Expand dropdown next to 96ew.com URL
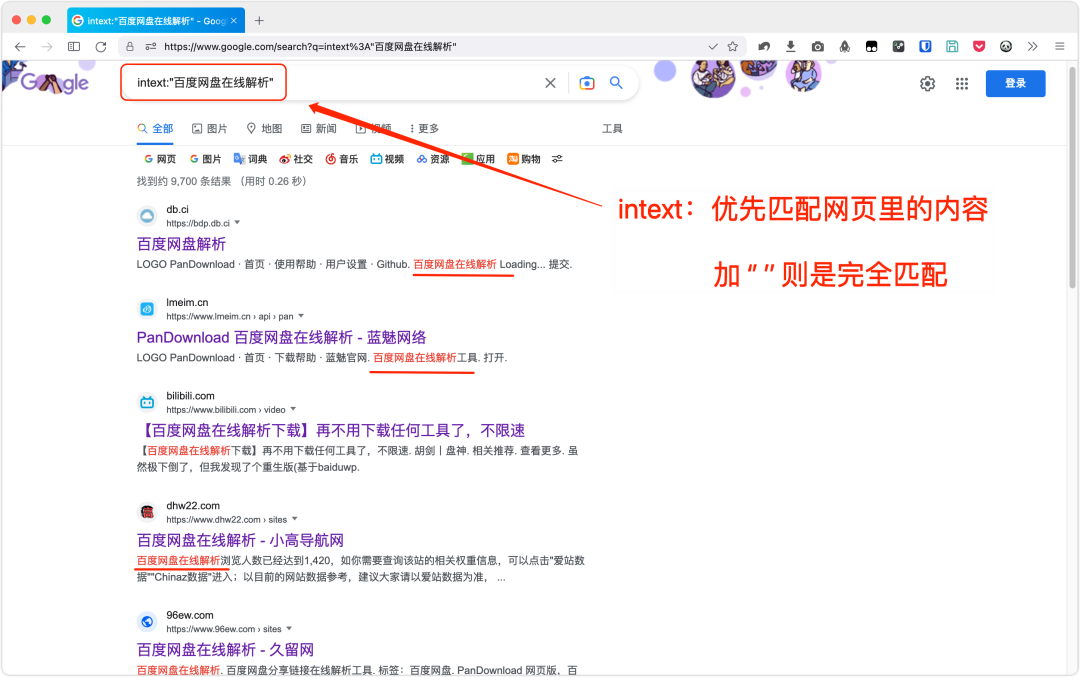Image resolution: width=1080 pixels, height=677 pixels. click(289, 628)
